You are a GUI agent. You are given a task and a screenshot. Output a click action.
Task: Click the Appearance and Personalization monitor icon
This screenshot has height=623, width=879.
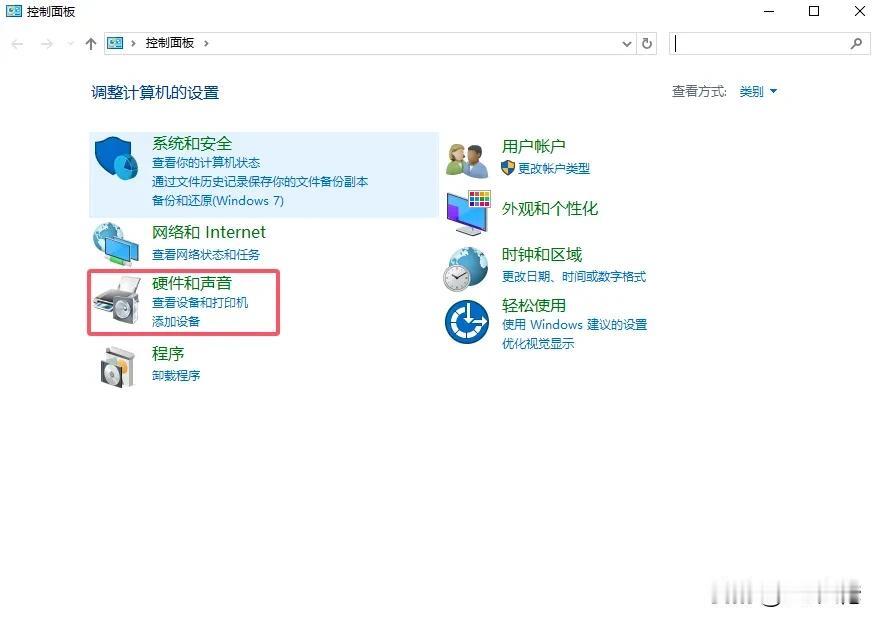pos(469,213)
